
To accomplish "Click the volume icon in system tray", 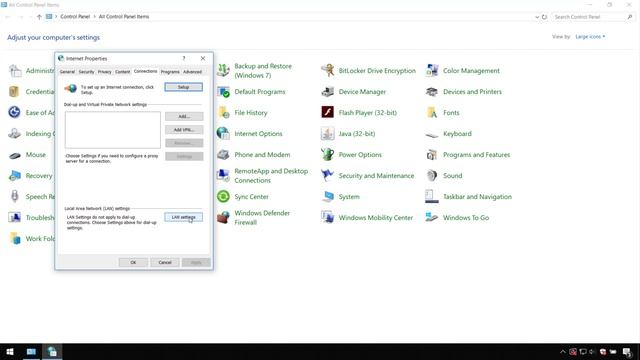I will pos(593,352).
